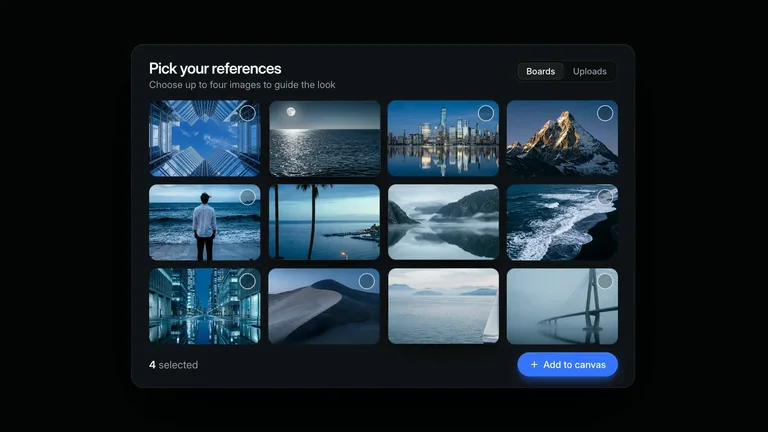Screen dimensions: 768x432
Task: Toggle selection circle on skyscraper look-up image
Action: pyautogui.click(x=247, y=113)
